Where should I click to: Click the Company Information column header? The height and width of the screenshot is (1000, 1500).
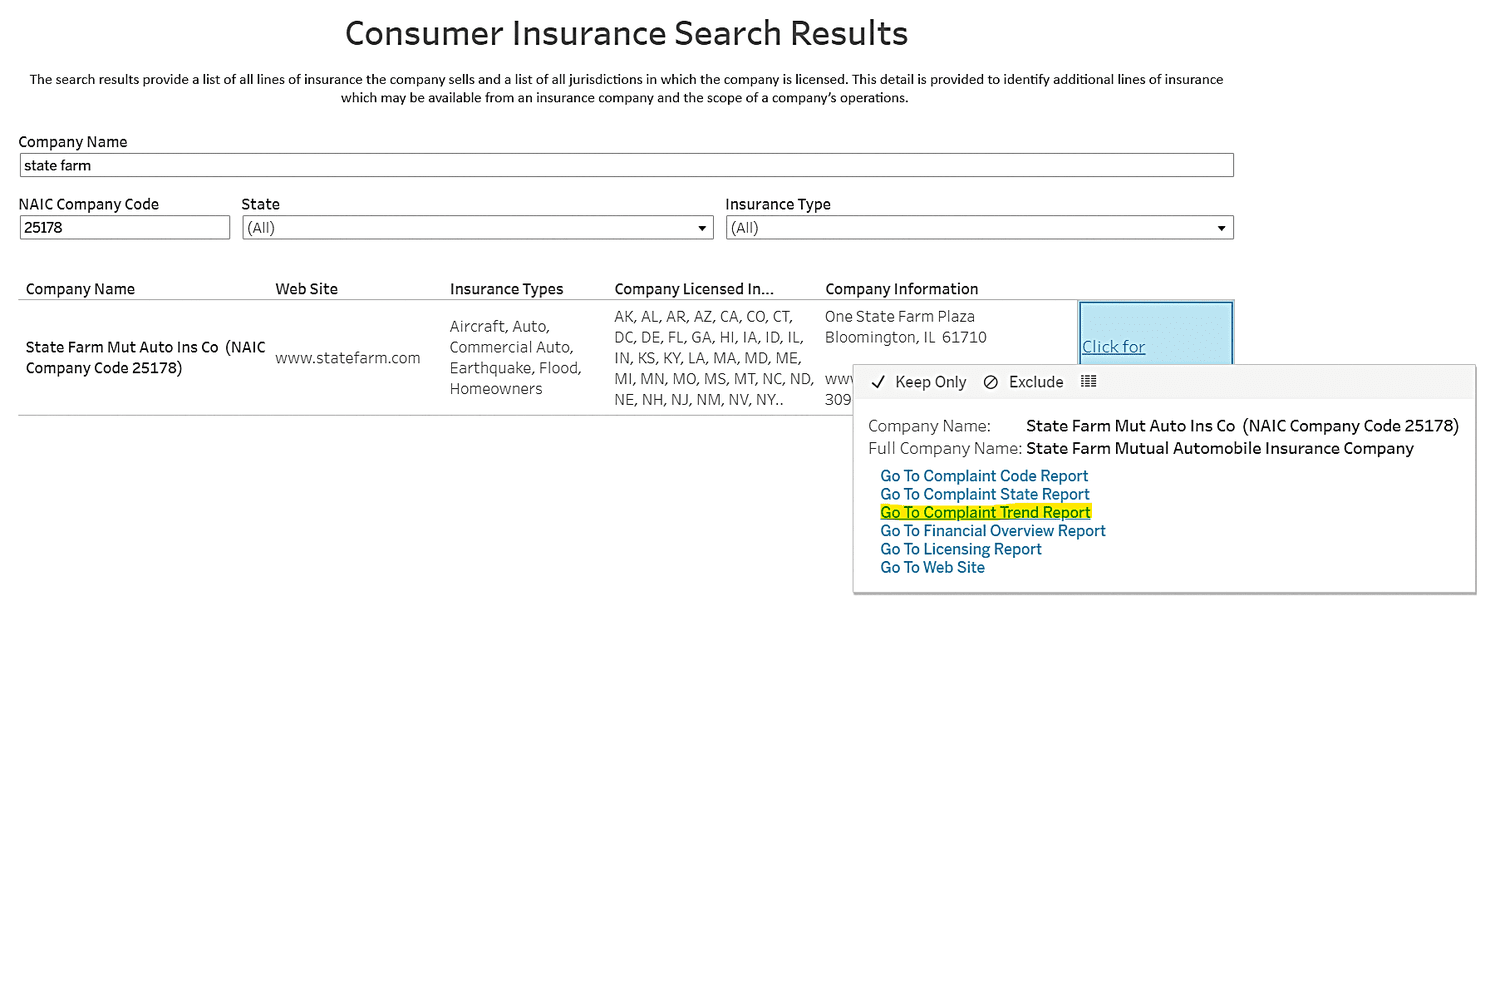click(902, 289)
